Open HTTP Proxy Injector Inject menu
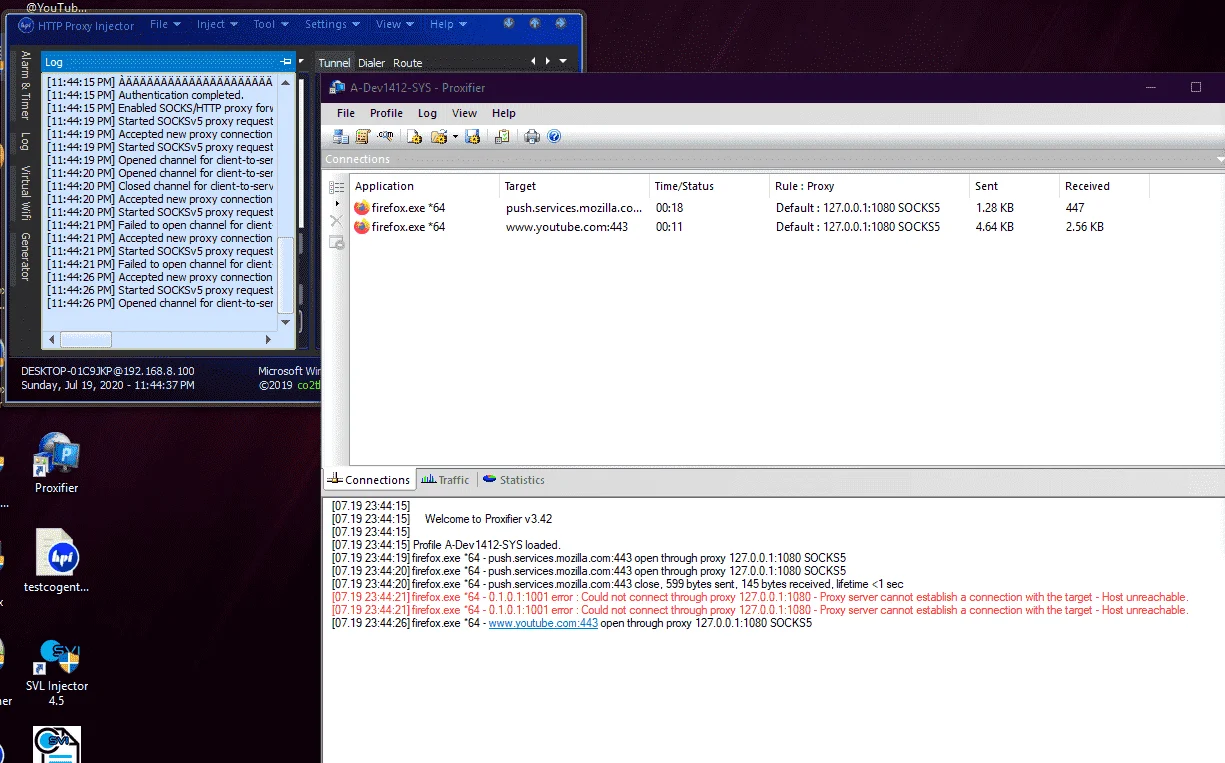Viewport: 1225px width, 763px height. [217, 25]
